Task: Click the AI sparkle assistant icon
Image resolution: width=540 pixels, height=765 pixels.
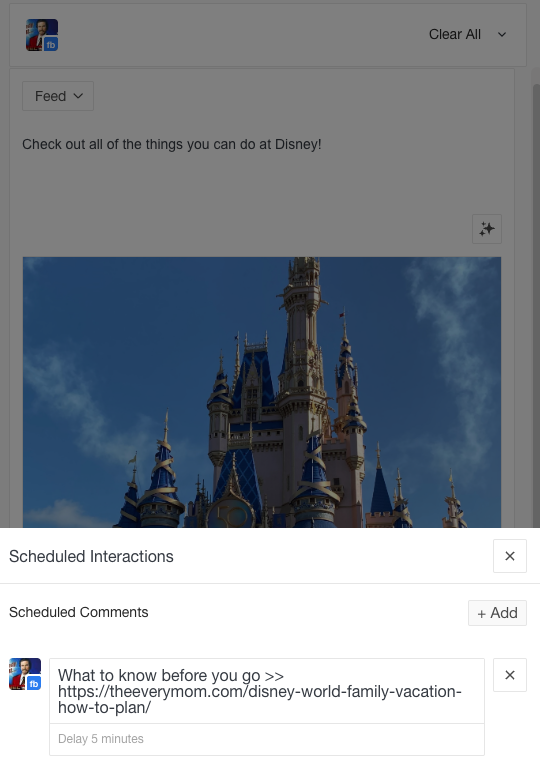Action: pos(486,229)
